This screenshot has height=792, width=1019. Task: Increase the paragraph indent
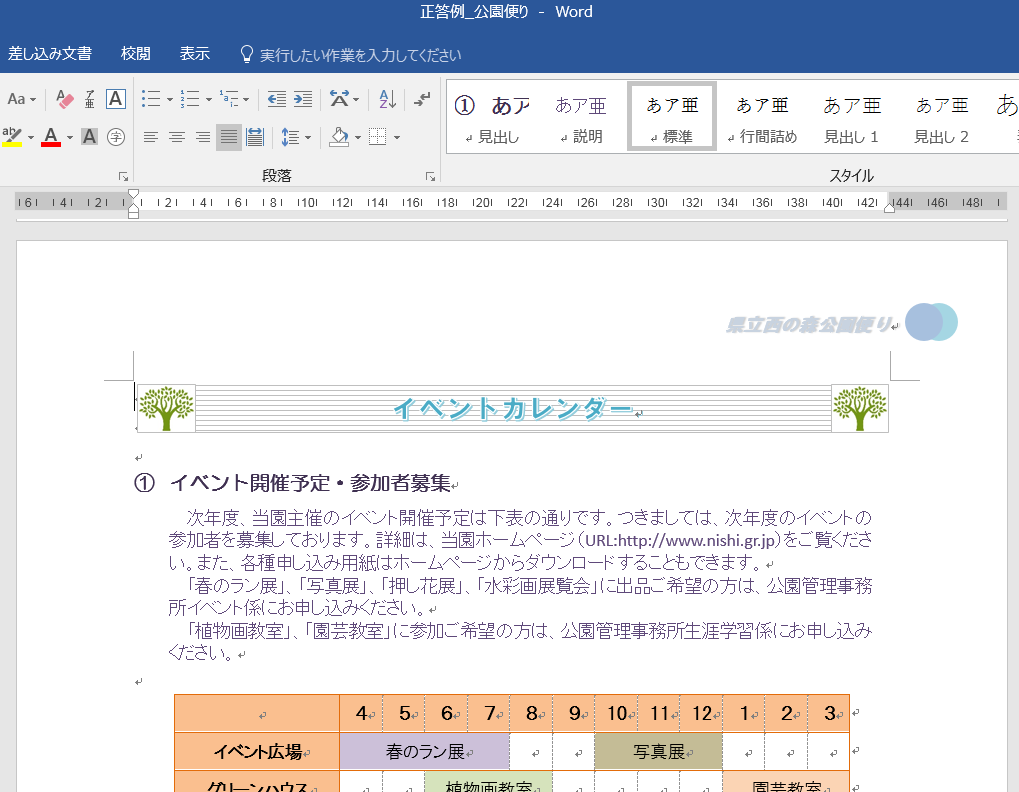pos(302,99)
